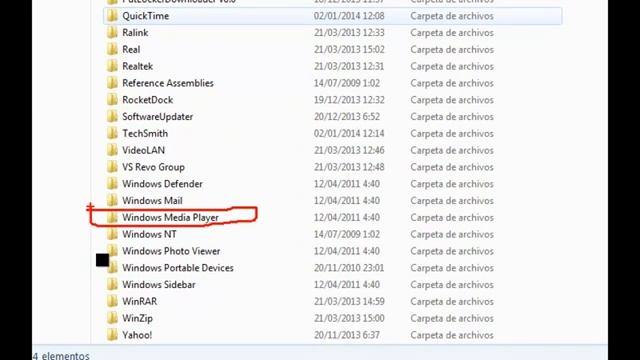Click the WinRAR folder name
Image resolution: width=640 pixels, height=360 pixels.
pyautogui.click(x=140, y=301)
